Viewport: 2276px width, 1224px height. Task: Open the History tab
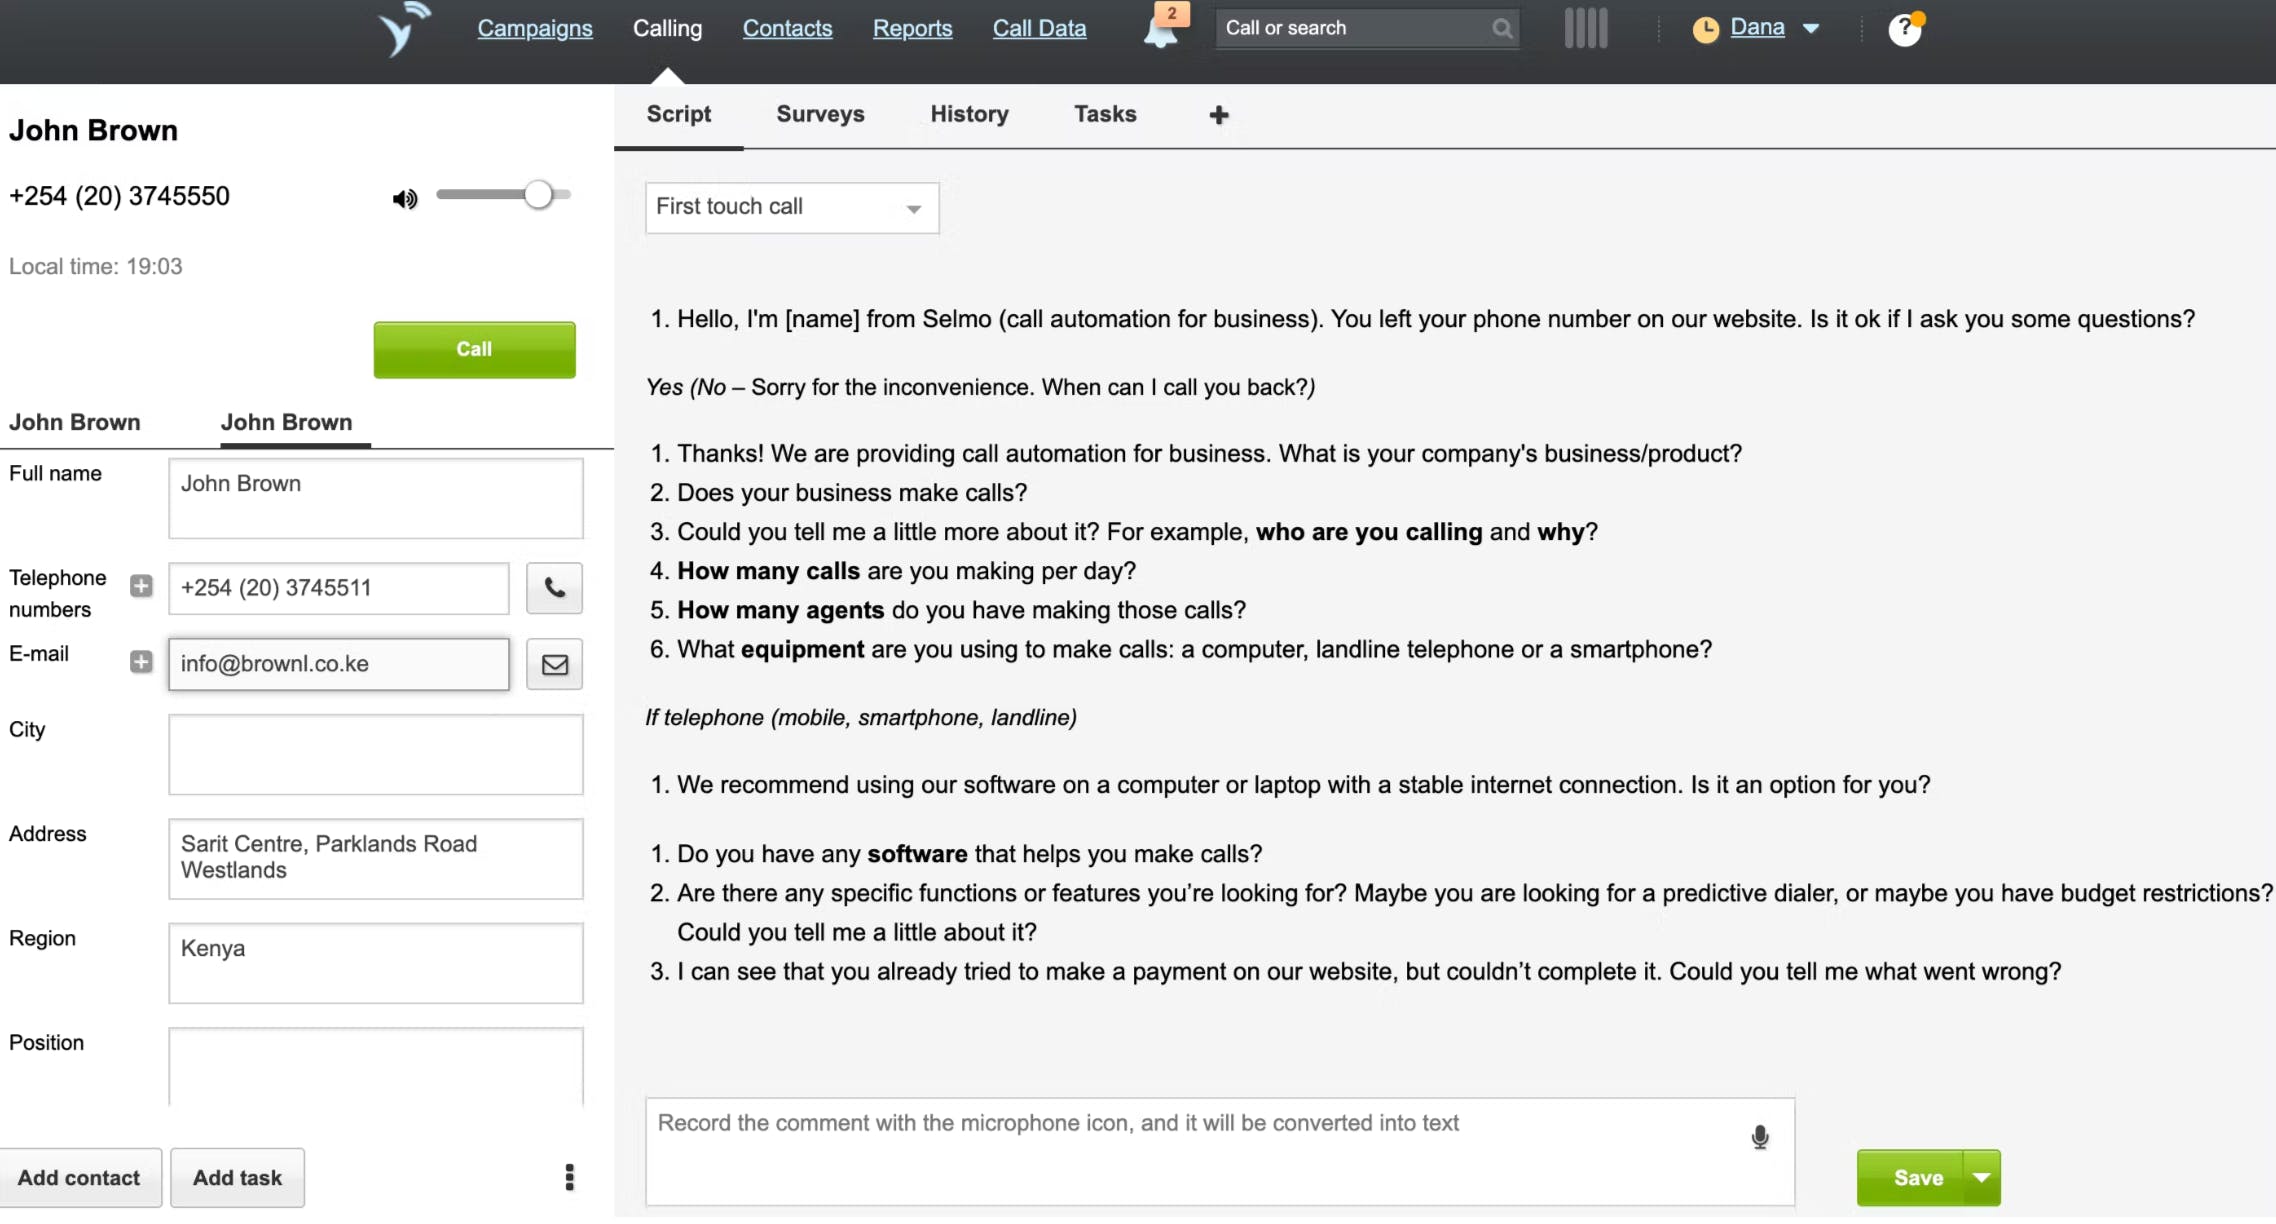969,115
